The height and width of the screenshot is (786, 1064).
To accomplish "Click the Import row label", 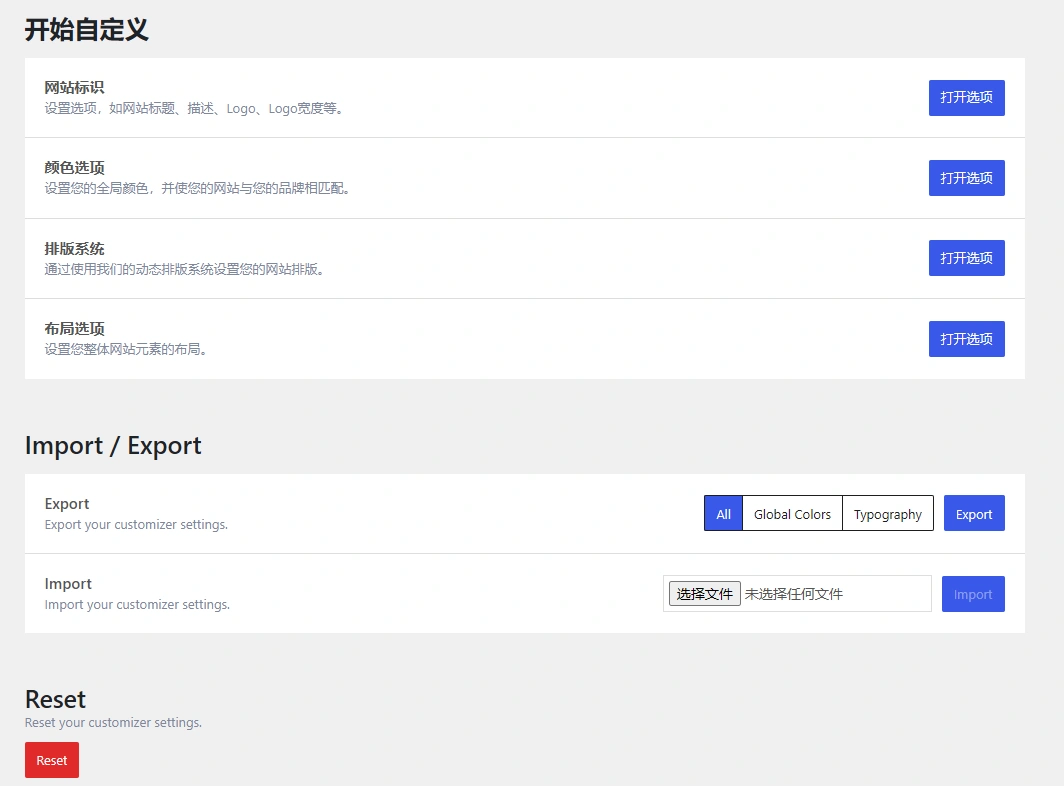I will [67, 583].
